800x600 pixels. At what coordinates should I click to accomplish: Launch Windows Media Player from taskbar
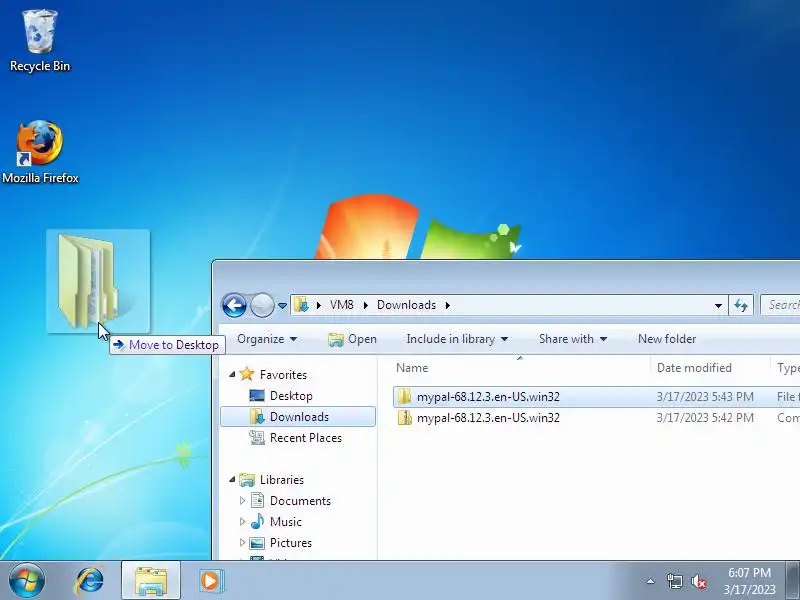pos(210,581)
